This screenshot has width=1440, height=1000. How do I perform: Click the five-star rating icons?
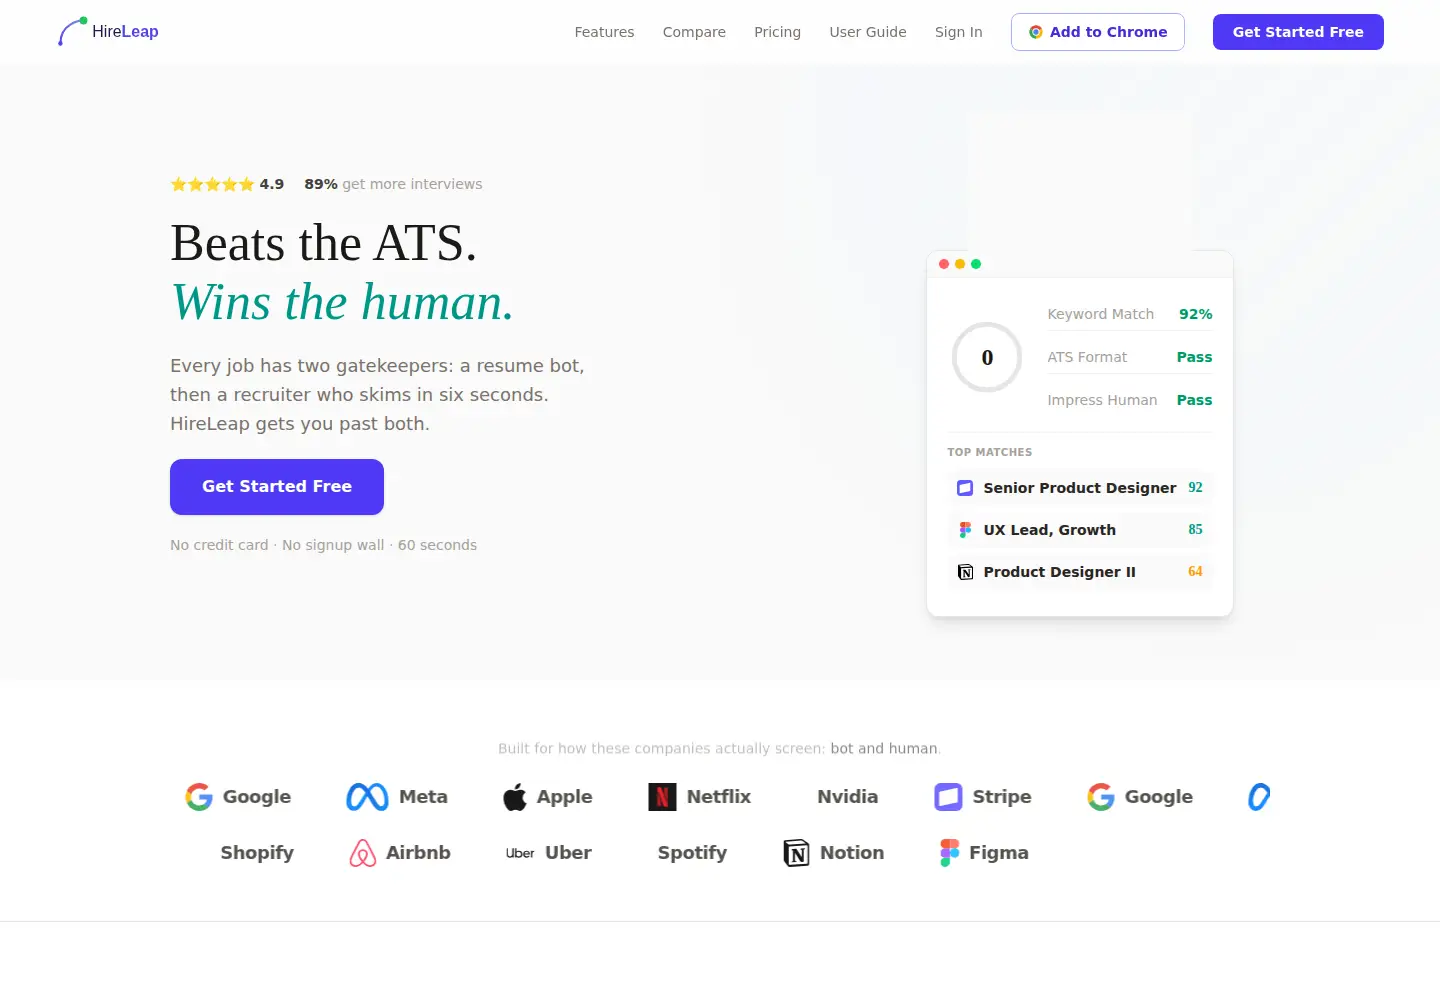[x=212, y=184]
